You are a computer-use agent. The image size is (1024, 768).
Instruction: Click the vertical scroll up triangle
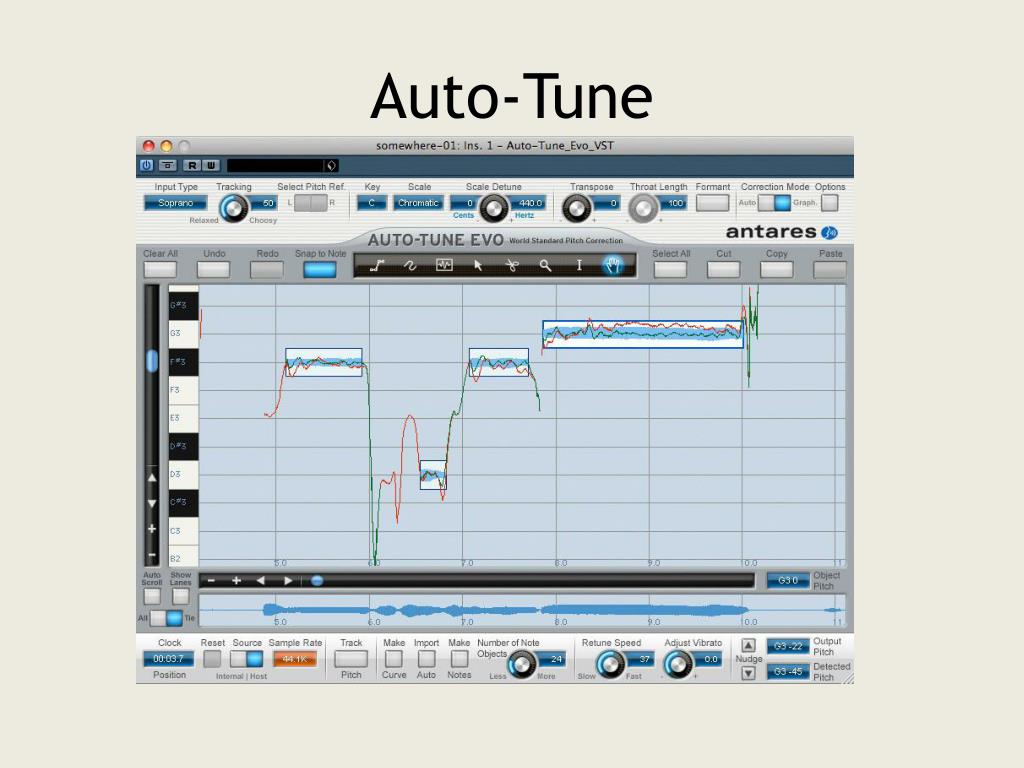pyautogui.click(x=152, y=478)
